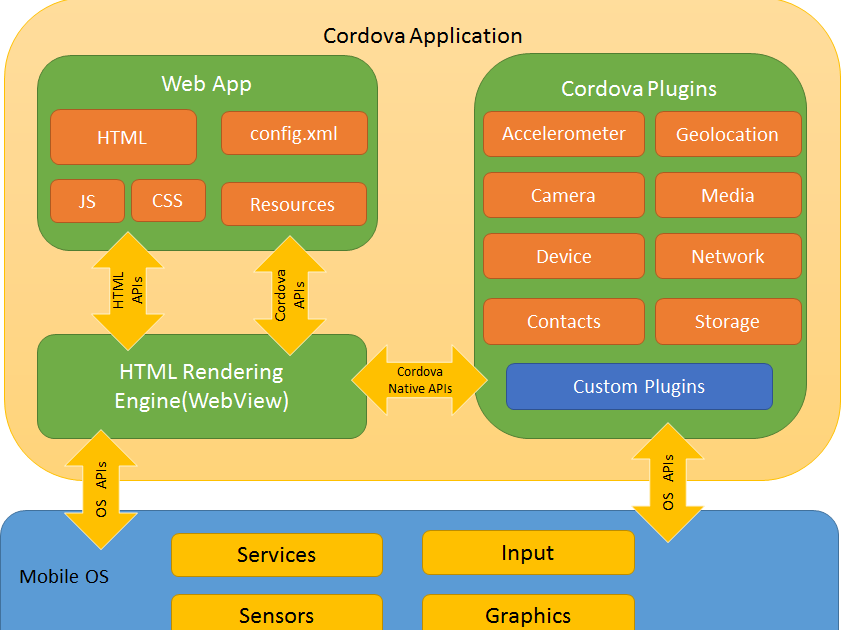Click the Network plugin block
843x630 pixels.
728,256
